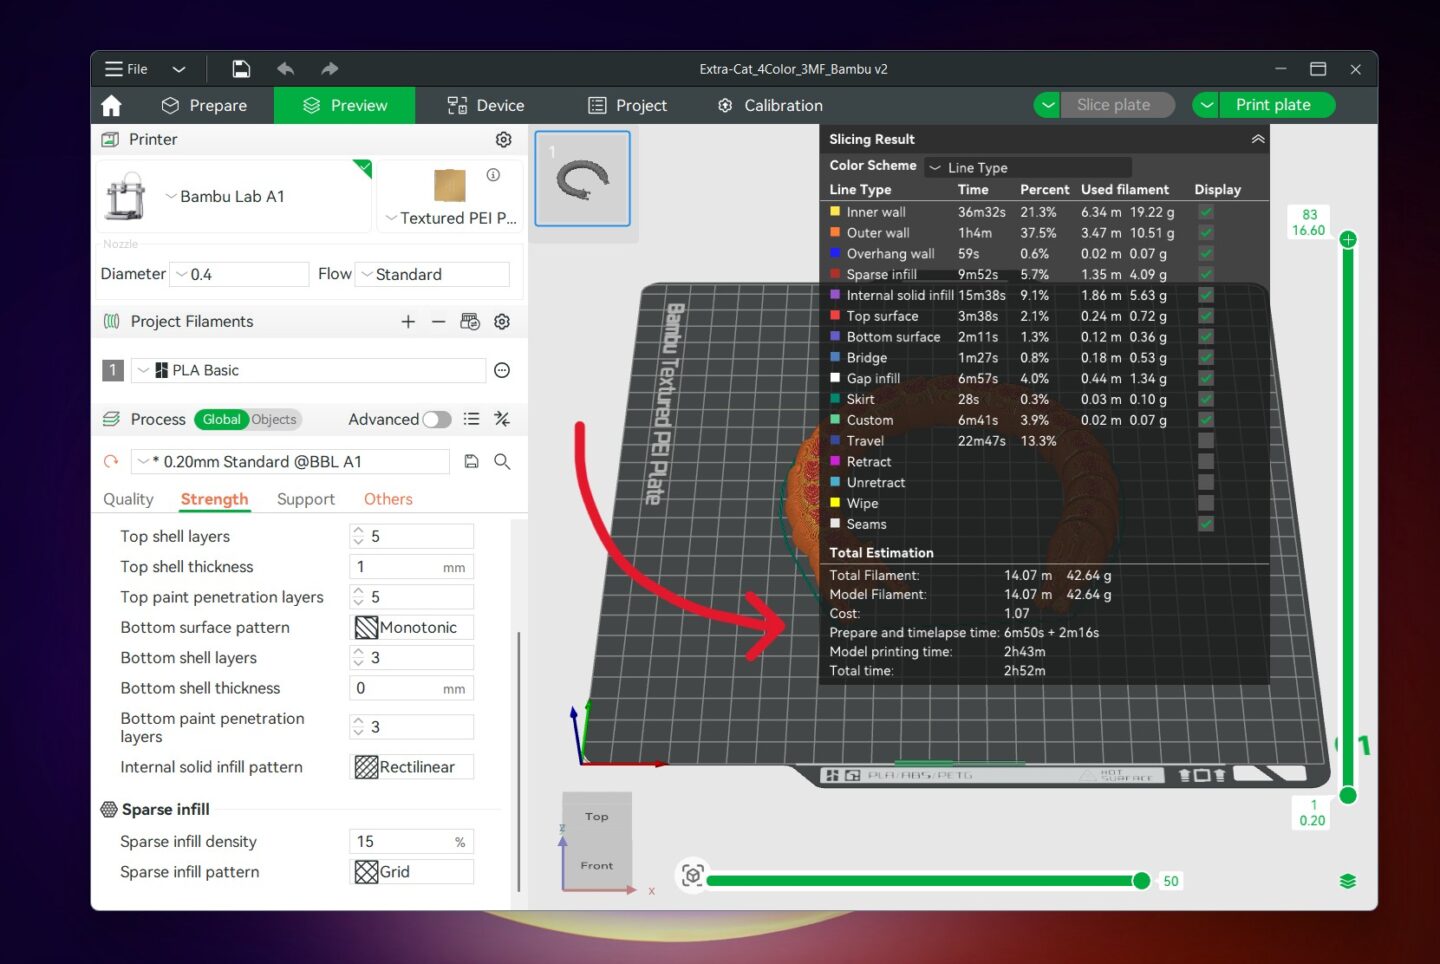Uncheck Inner wall display checkbox

click(1206, 212)
